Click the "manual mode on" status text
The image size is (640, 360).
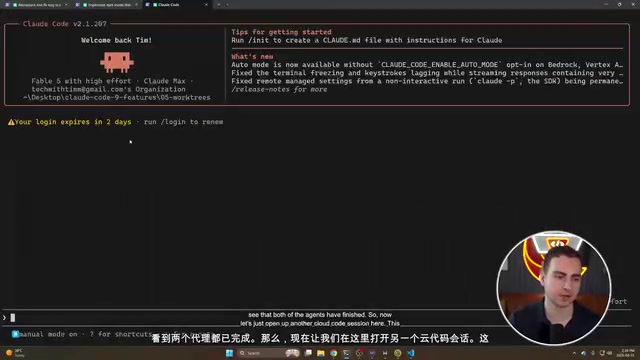coord(48,334)
